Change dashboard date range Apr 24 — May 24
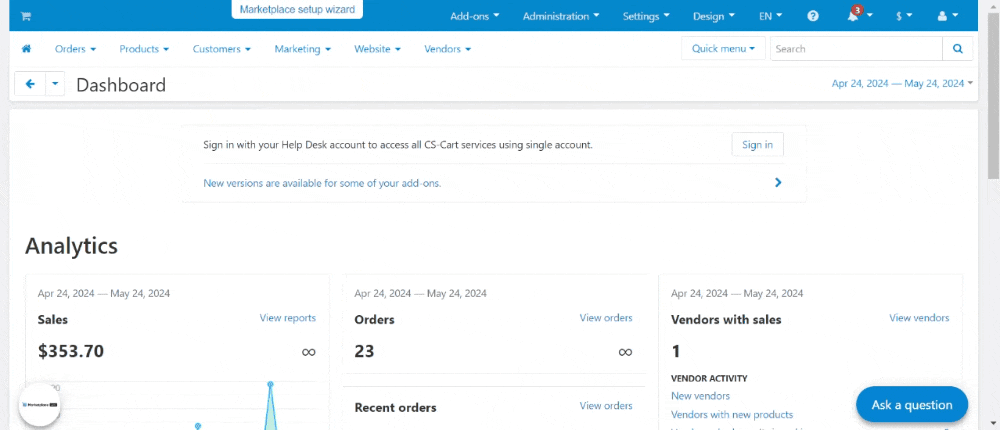Viewport: 1000px width, 430px height. (x=902, y=83)
